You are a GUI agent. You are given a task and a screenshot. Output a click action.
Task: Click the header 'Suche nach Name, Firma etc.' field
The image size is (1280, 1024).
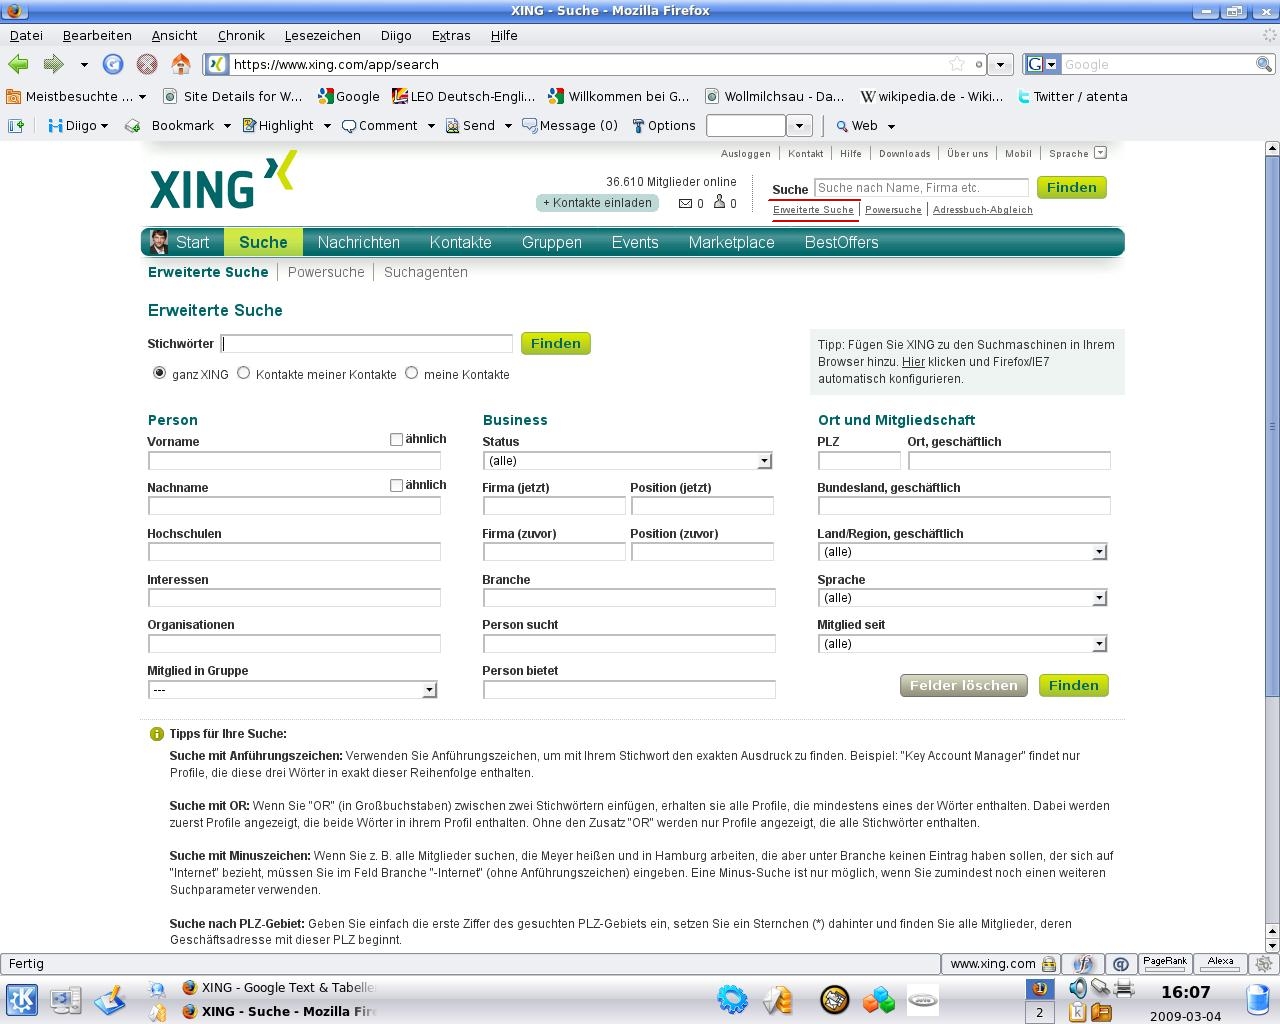tap(921, 188)
